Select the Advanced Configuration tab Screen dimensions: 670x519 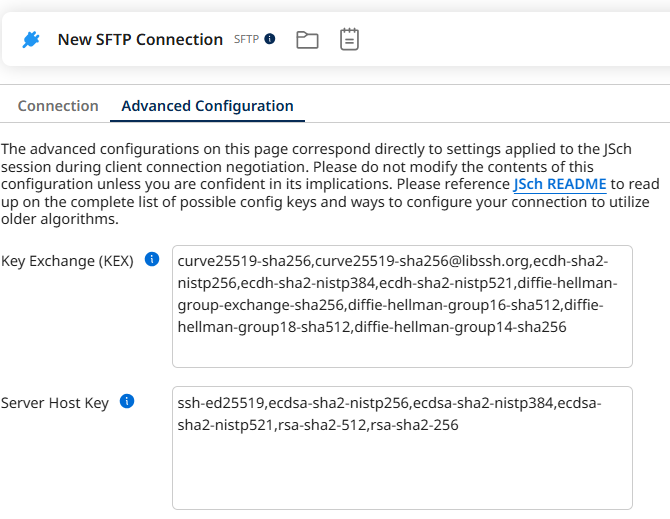coord(207,106)
